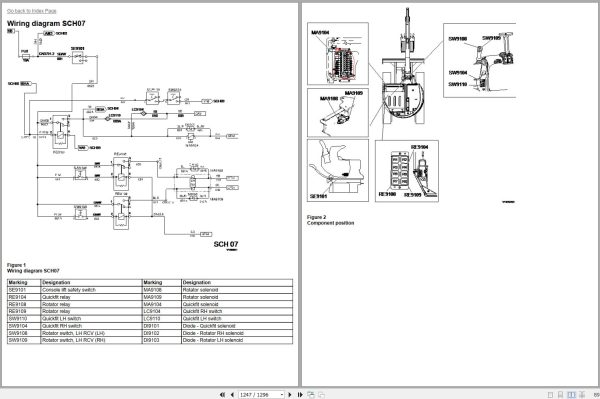
Task: Click the SW9108 label in joystick inset
Action: click(x=458, y=39)
